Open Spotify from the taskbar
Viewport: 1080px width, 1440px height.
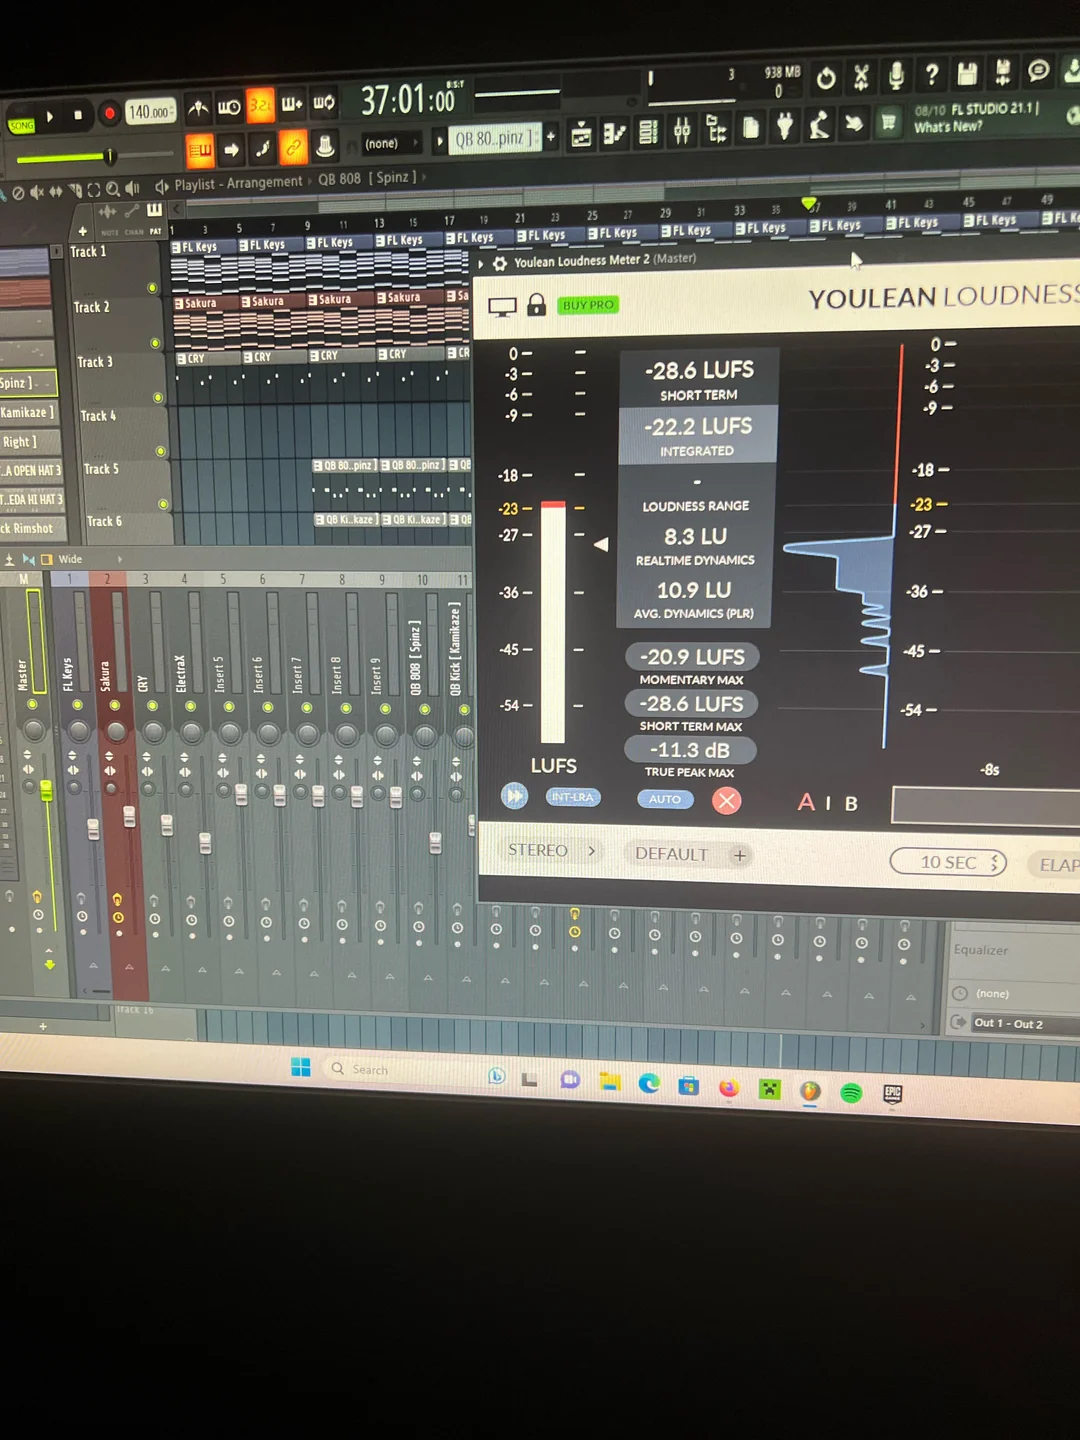pos(851,1093)
